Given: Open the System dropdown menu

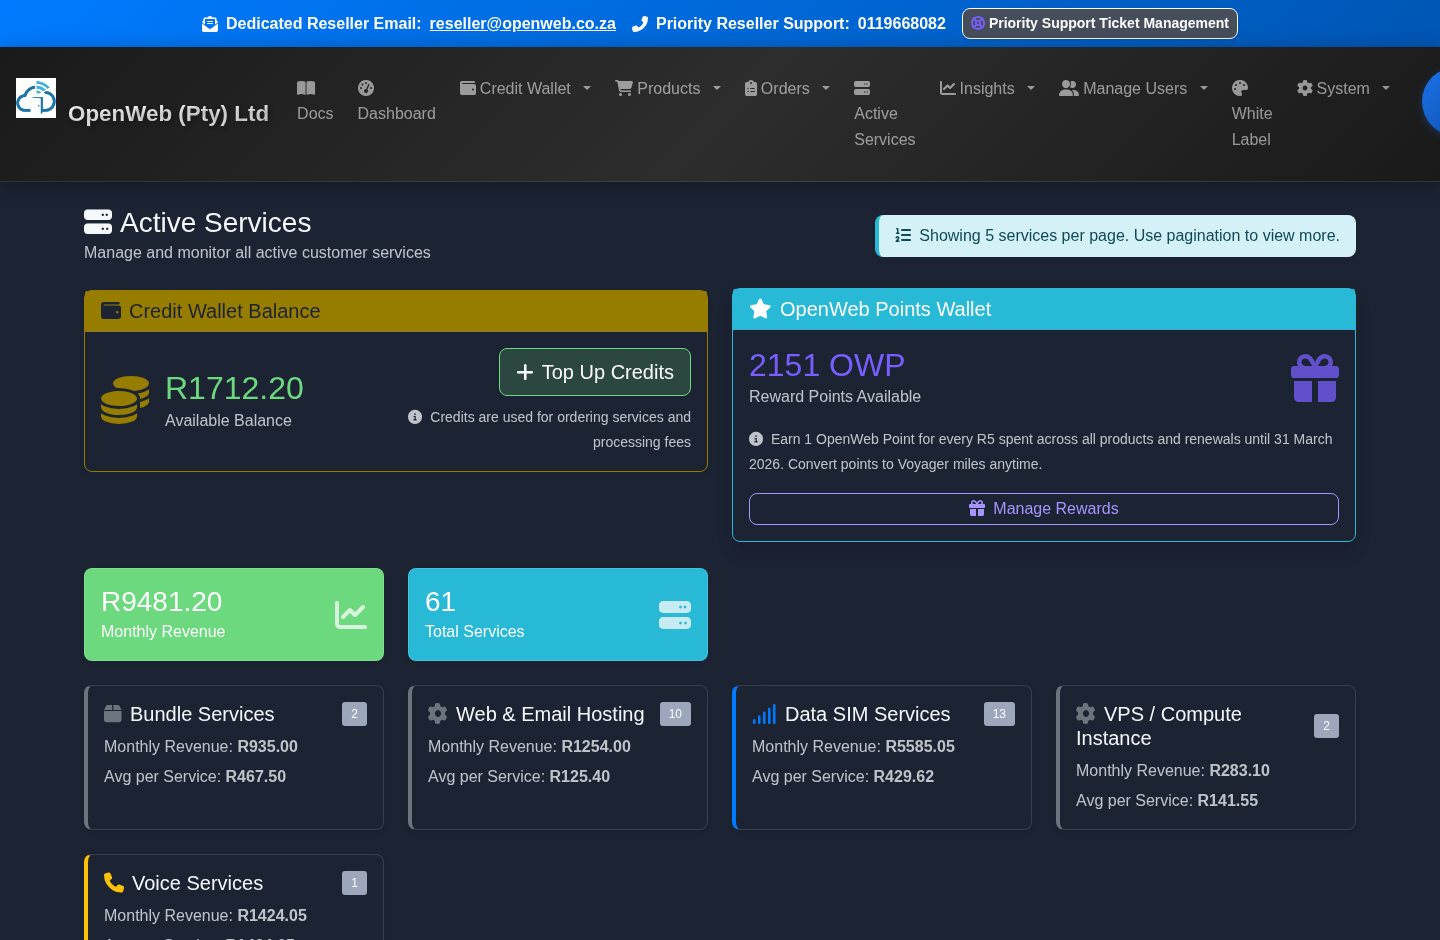Looking at the screenshot, I should (1343, 88).
